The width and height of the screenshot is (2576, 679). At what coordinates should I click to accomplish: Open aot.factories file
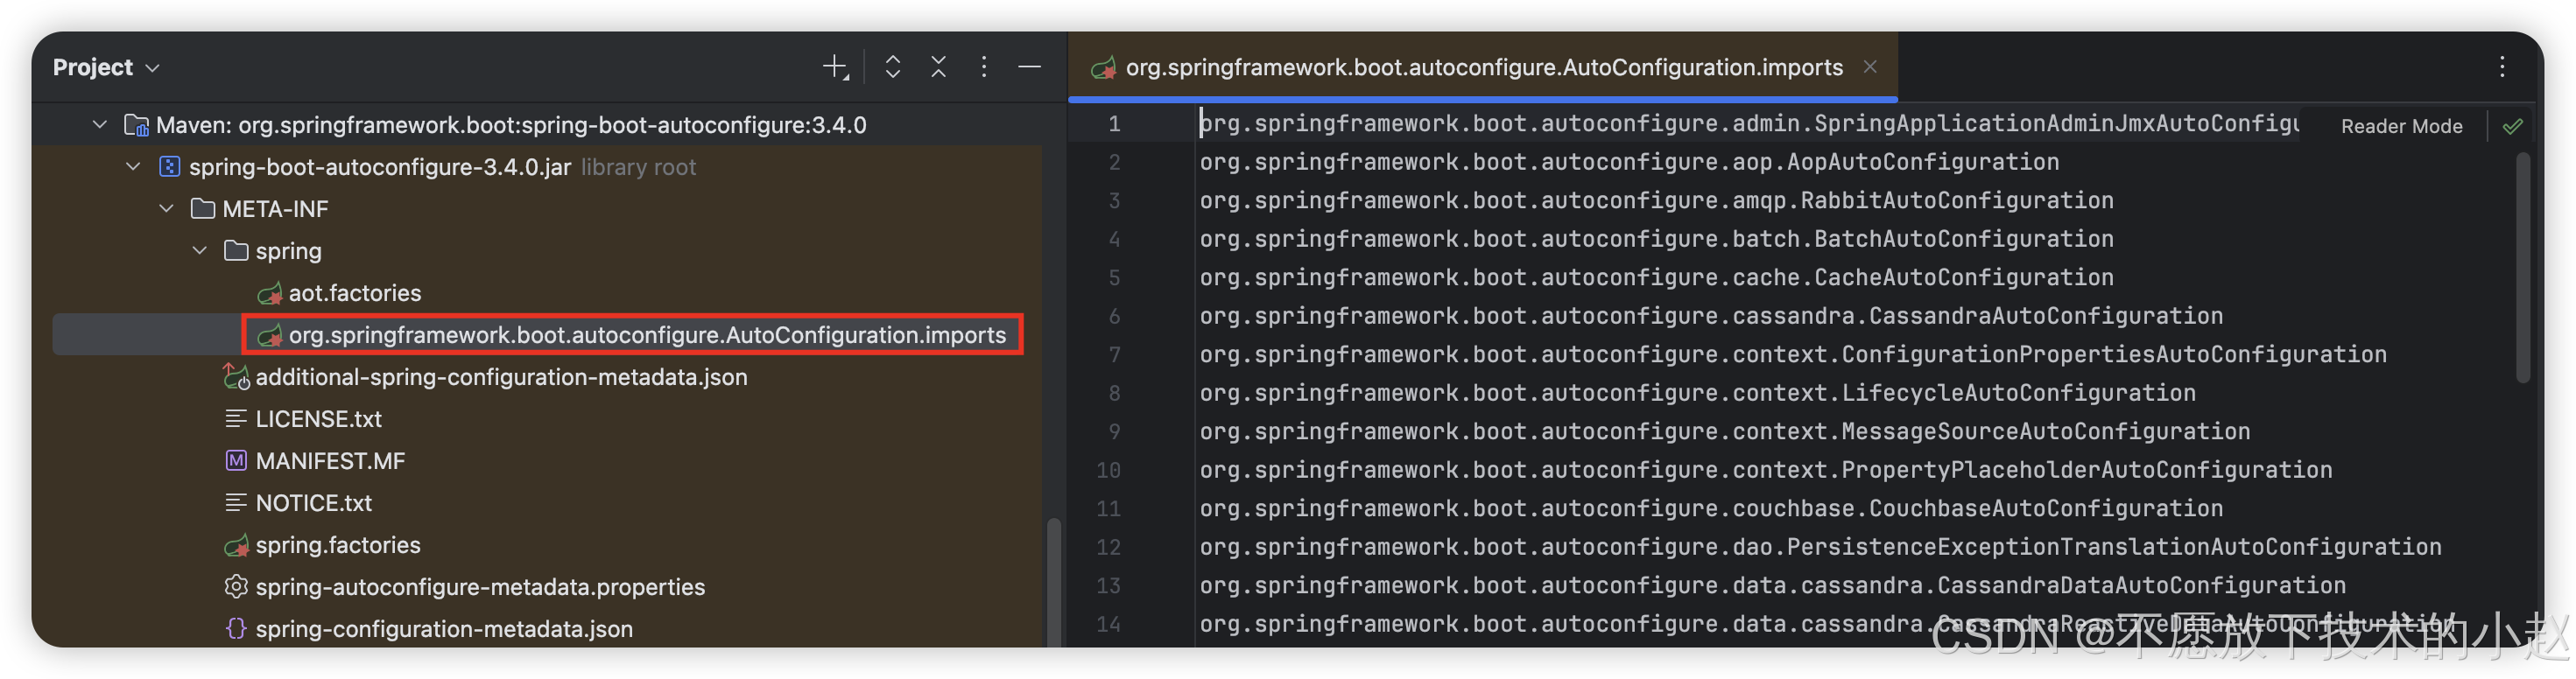pos(355,293)
